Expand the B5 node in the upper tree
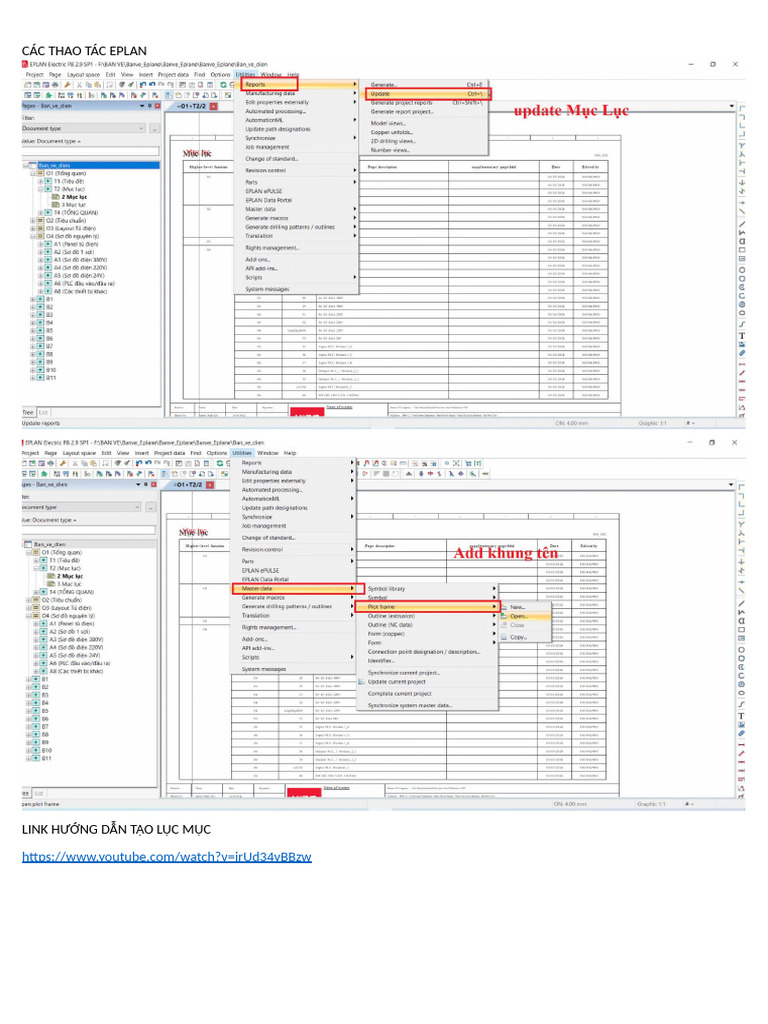 (x=33, y=330)
